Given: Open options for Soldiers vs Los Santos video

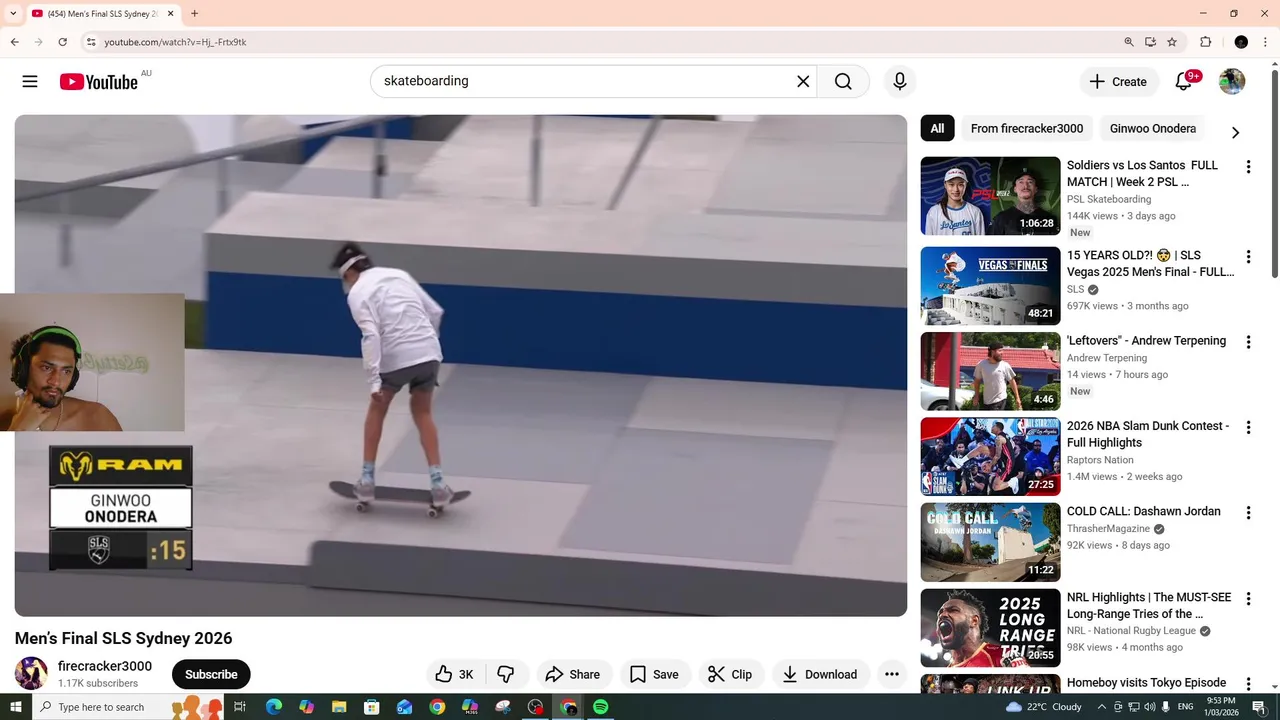Looking at the screenshot, I should (x=1248, y=167).
